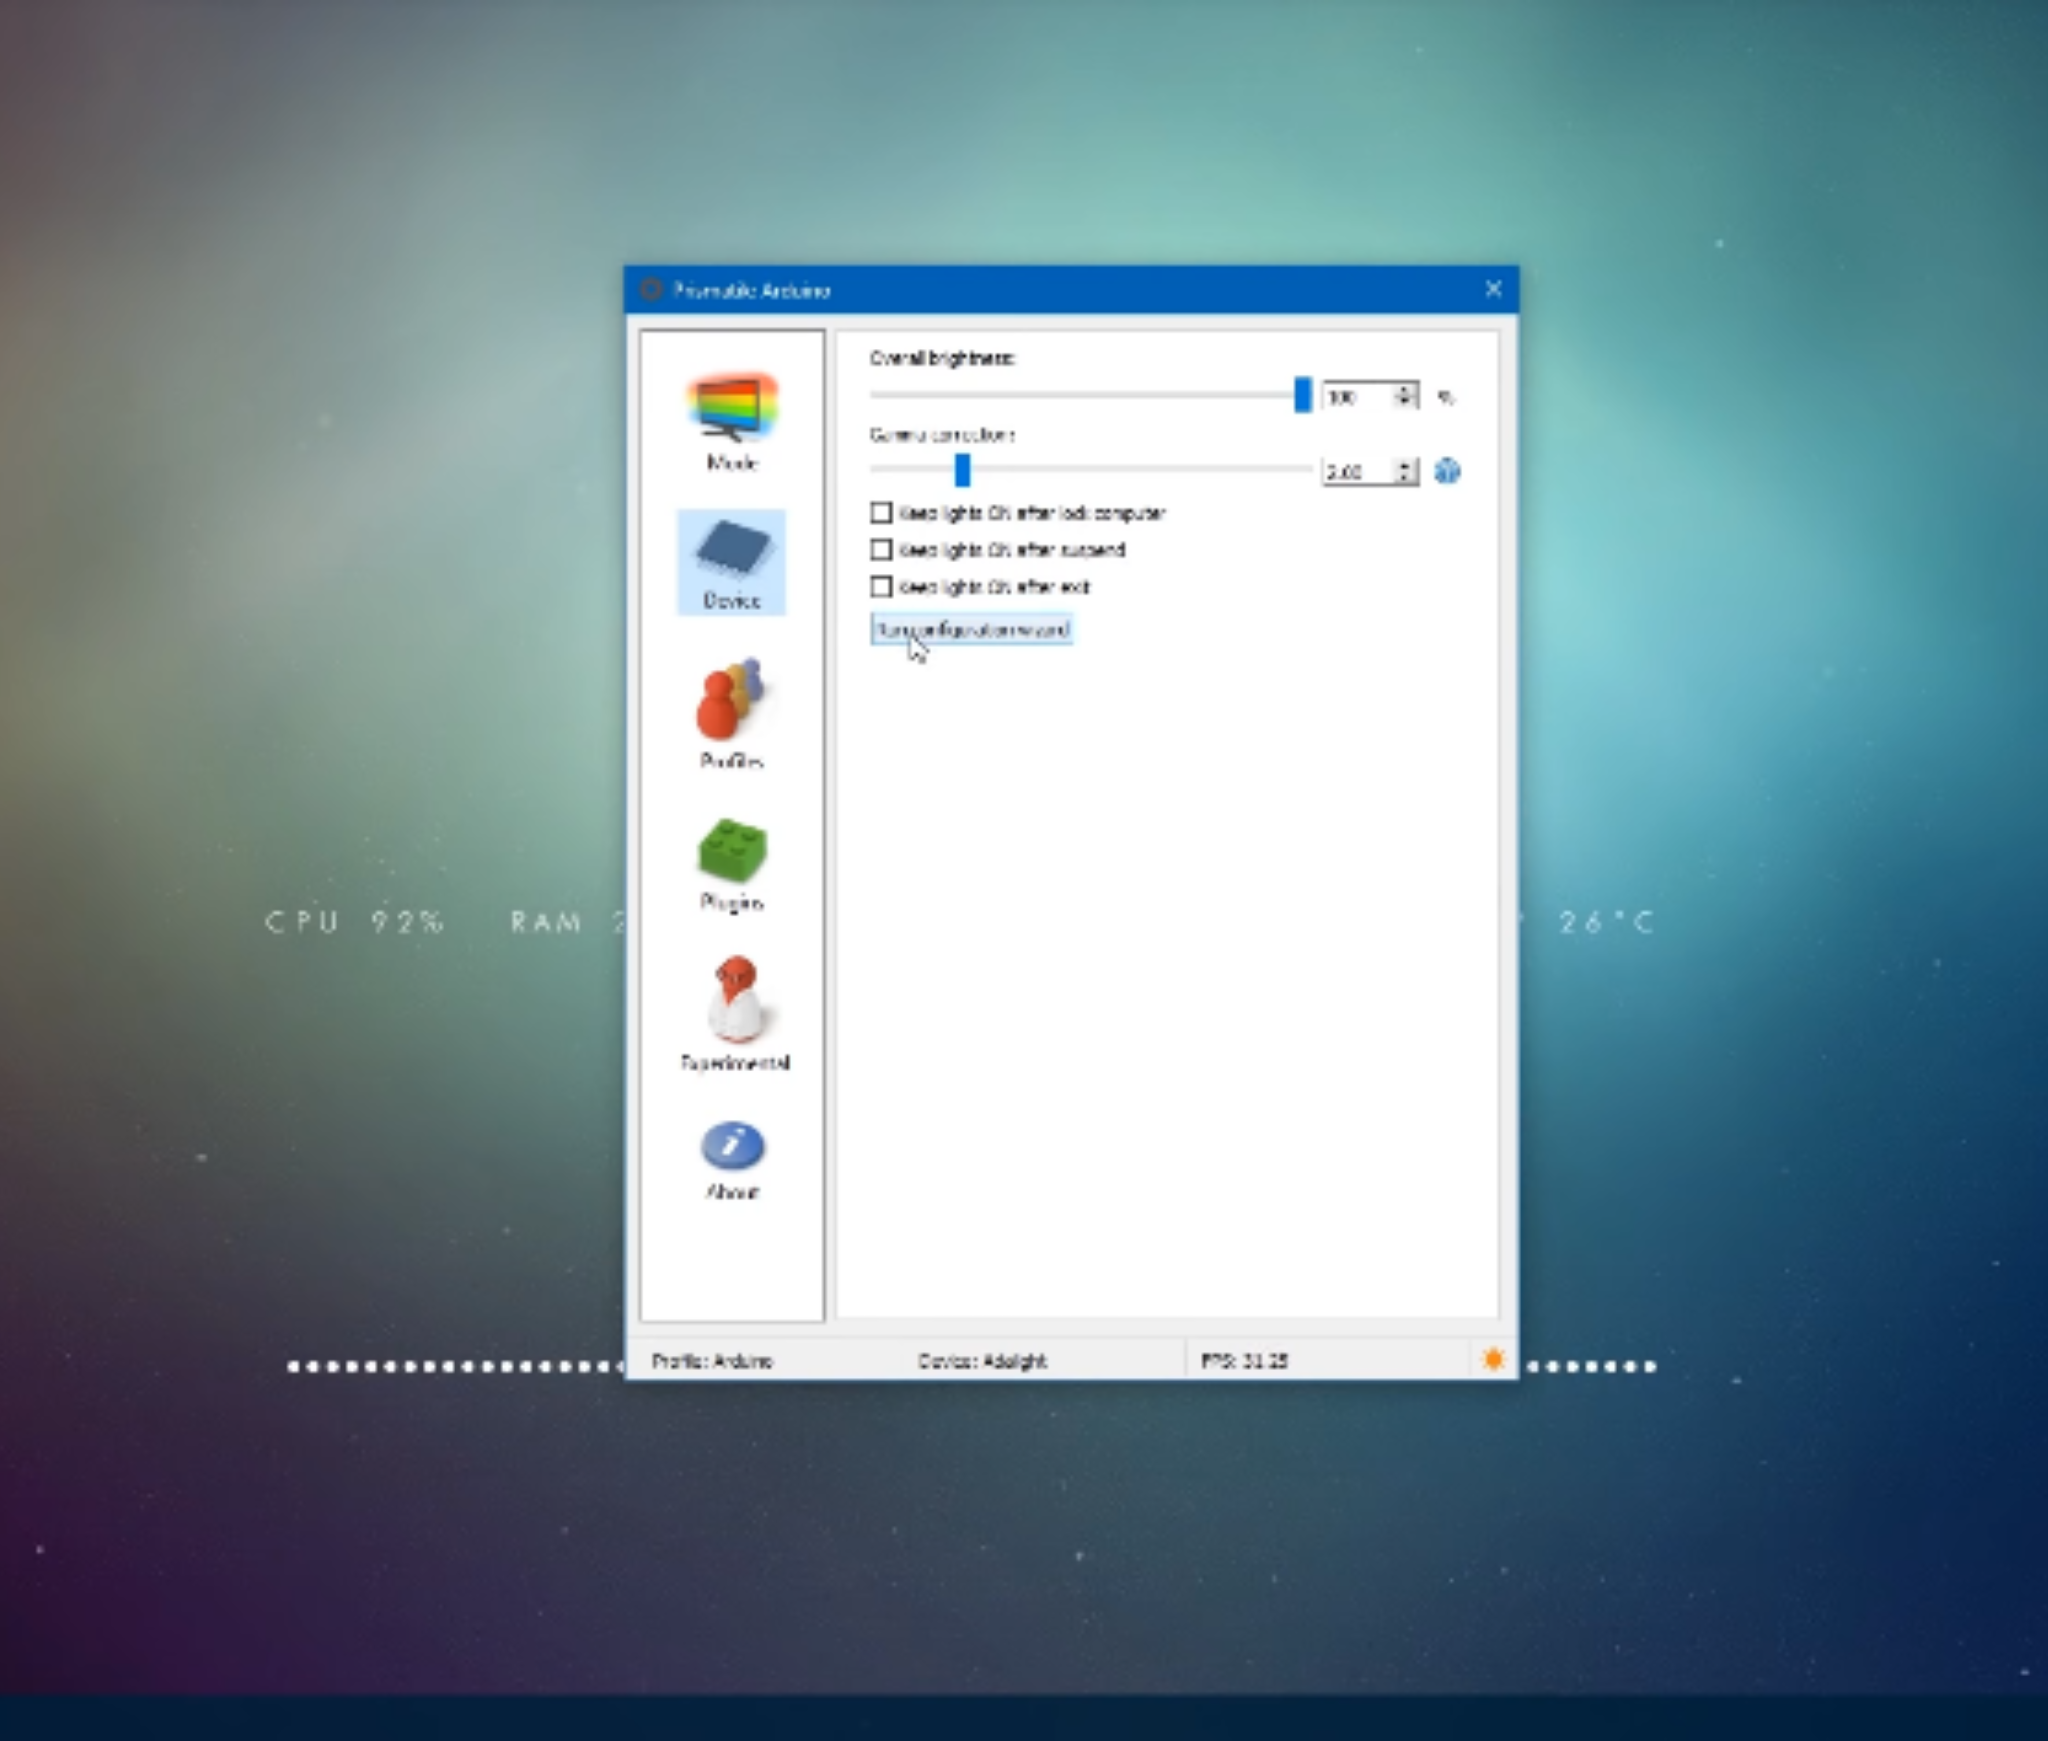2048x1741 pixels.
Task: Open the Profiles page
Action: point(730,710)
